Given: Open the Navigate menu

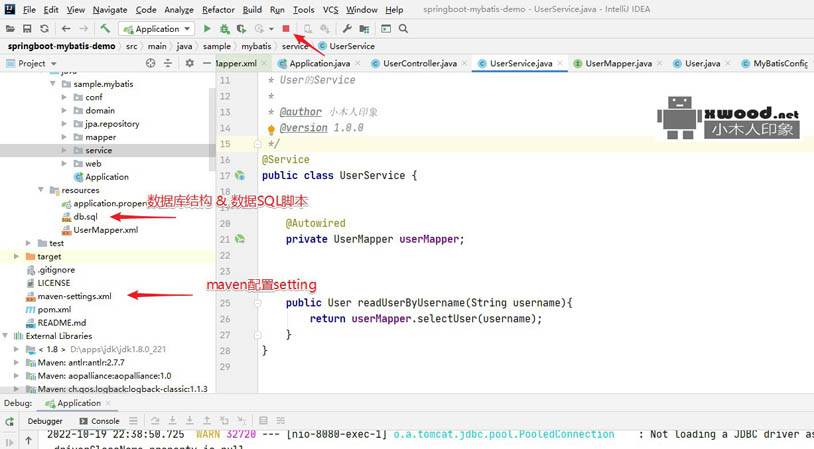Looking at the screenshot, I should [110, 9].
